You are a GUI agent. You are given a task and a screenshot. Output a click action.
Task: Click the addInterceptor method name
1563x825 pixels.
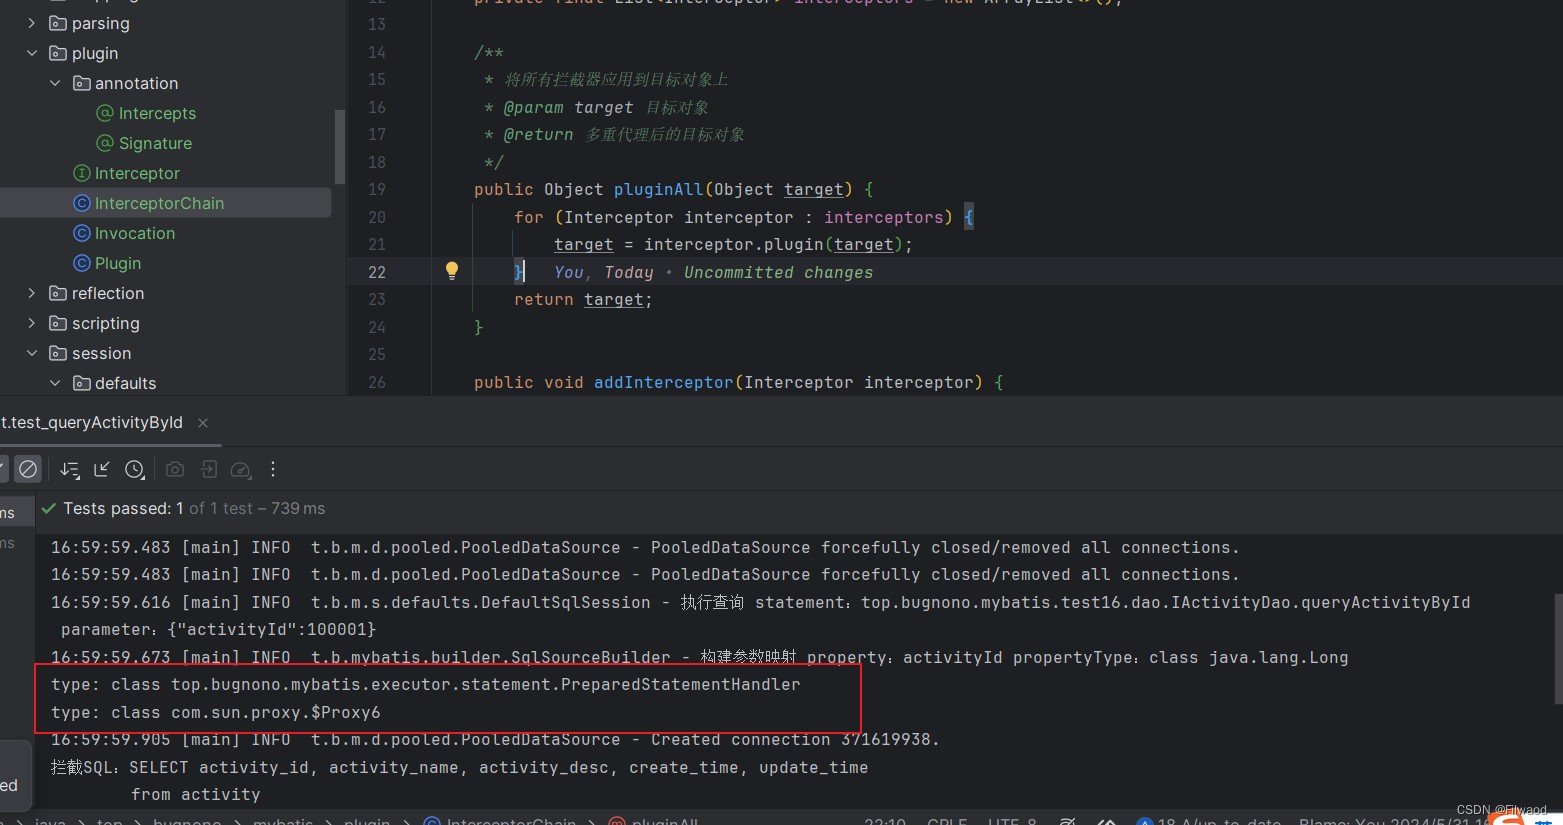point(663,382)
